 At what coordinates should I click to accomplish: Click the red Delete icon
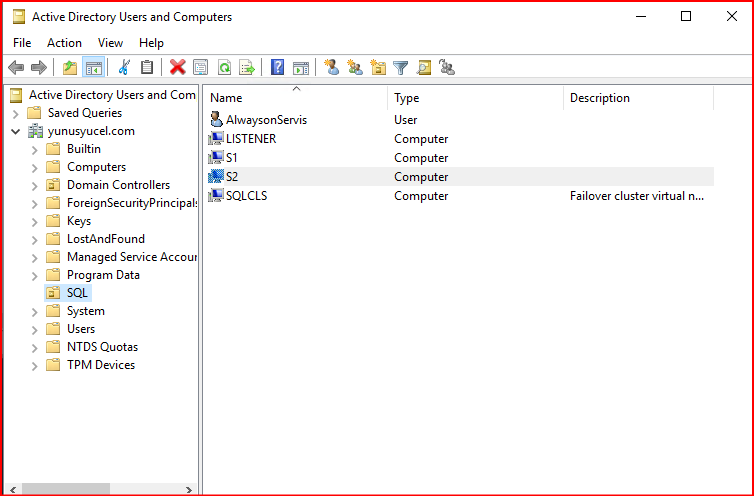[177, 67]
